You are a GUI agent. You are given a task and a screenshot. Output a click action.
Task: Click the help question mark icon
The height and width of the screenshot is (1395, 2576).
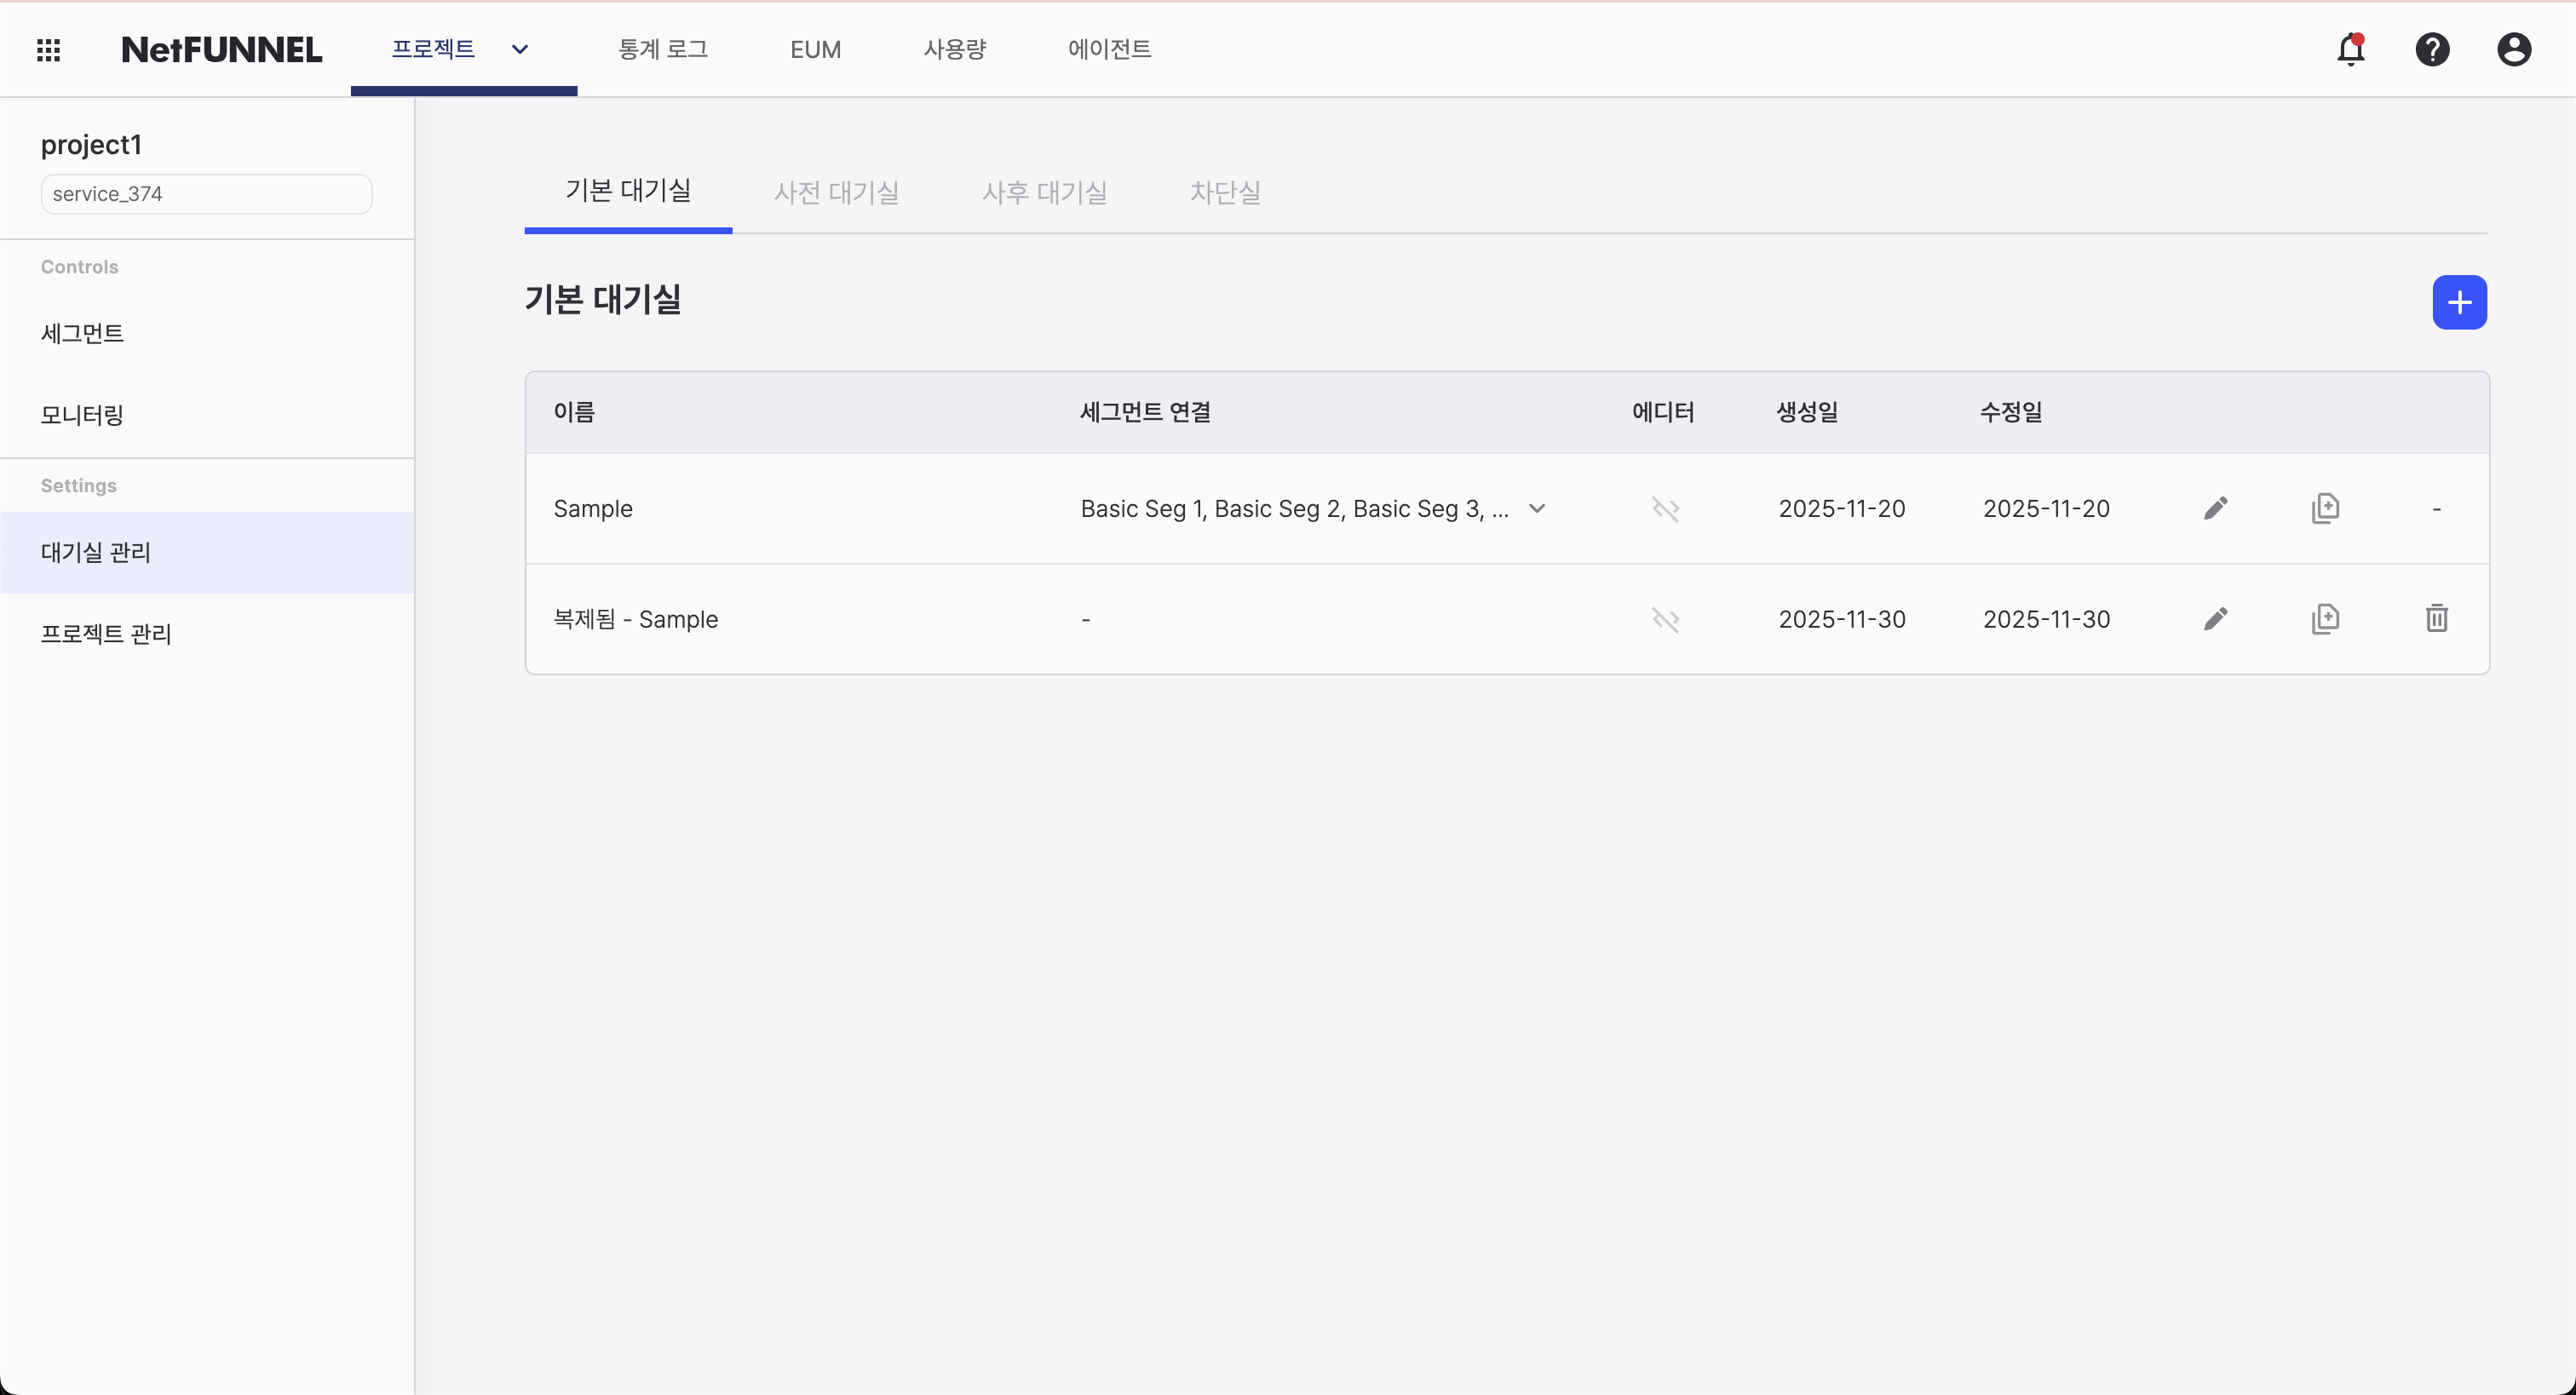pos(2433,49)
